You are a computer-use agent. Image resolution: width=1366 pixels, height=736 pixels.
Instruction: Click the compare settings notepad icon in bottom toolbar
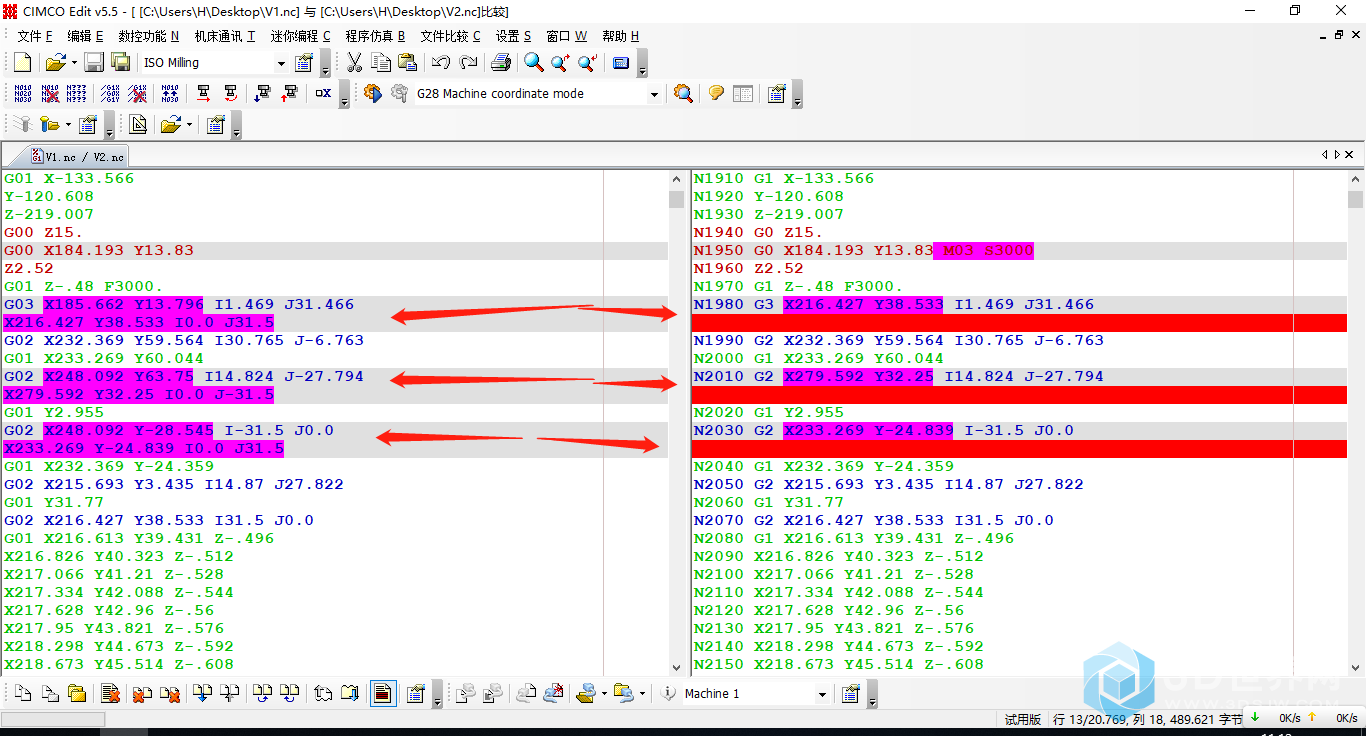(416, 693)
